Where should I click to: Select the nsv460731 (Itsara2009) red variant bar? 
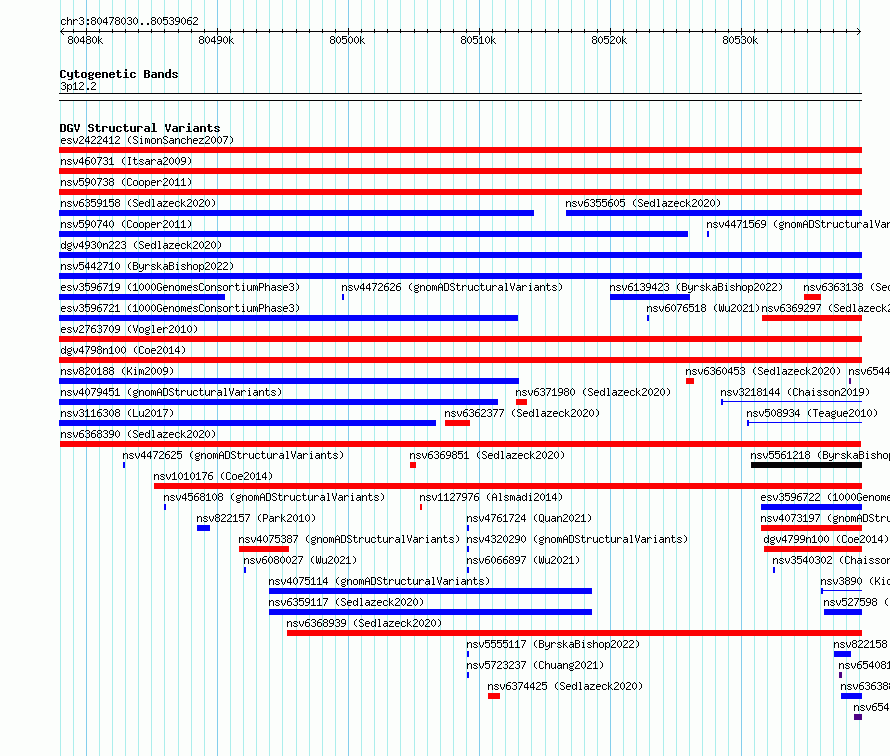460,171
